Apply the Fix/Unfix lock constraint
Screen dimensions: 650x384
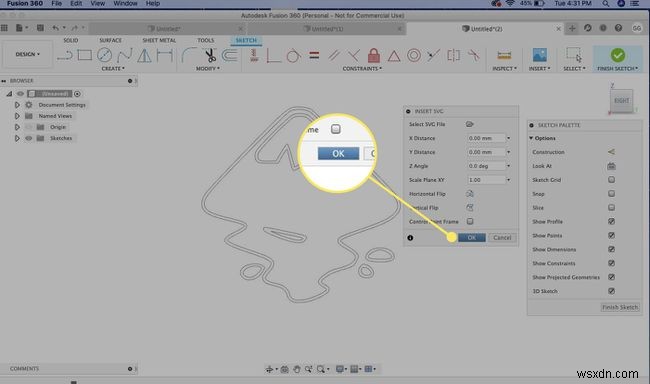[374, 55]
